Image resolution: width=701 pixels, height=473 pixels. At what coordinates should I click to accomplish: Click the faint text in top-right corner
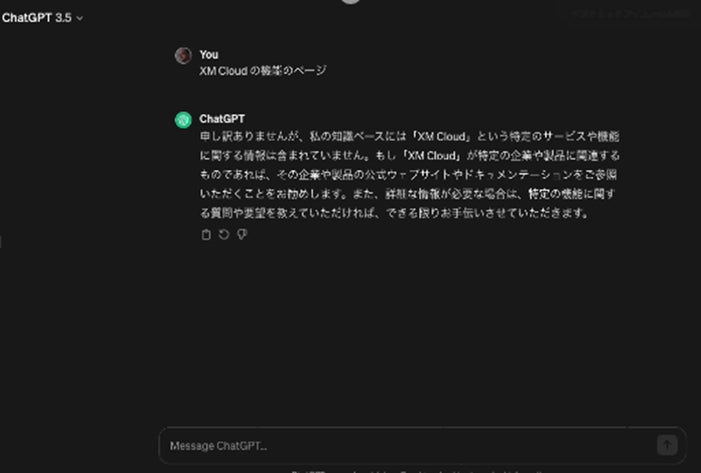[631, 14]
